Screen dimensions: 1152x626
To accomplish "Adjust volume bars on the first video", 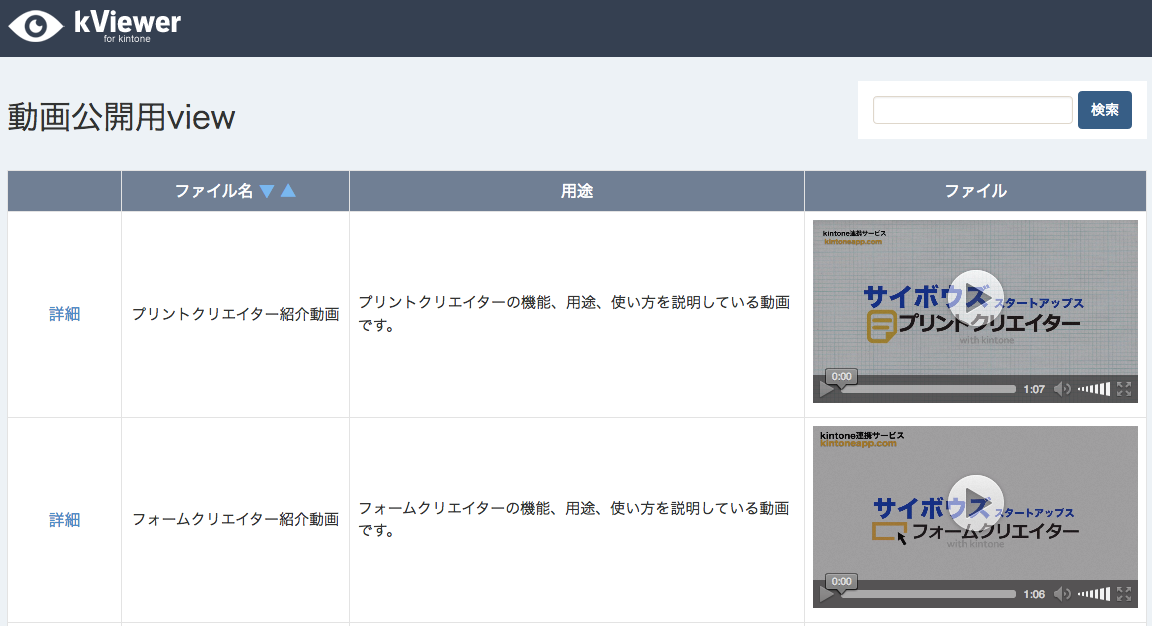I will (1094, 389).
